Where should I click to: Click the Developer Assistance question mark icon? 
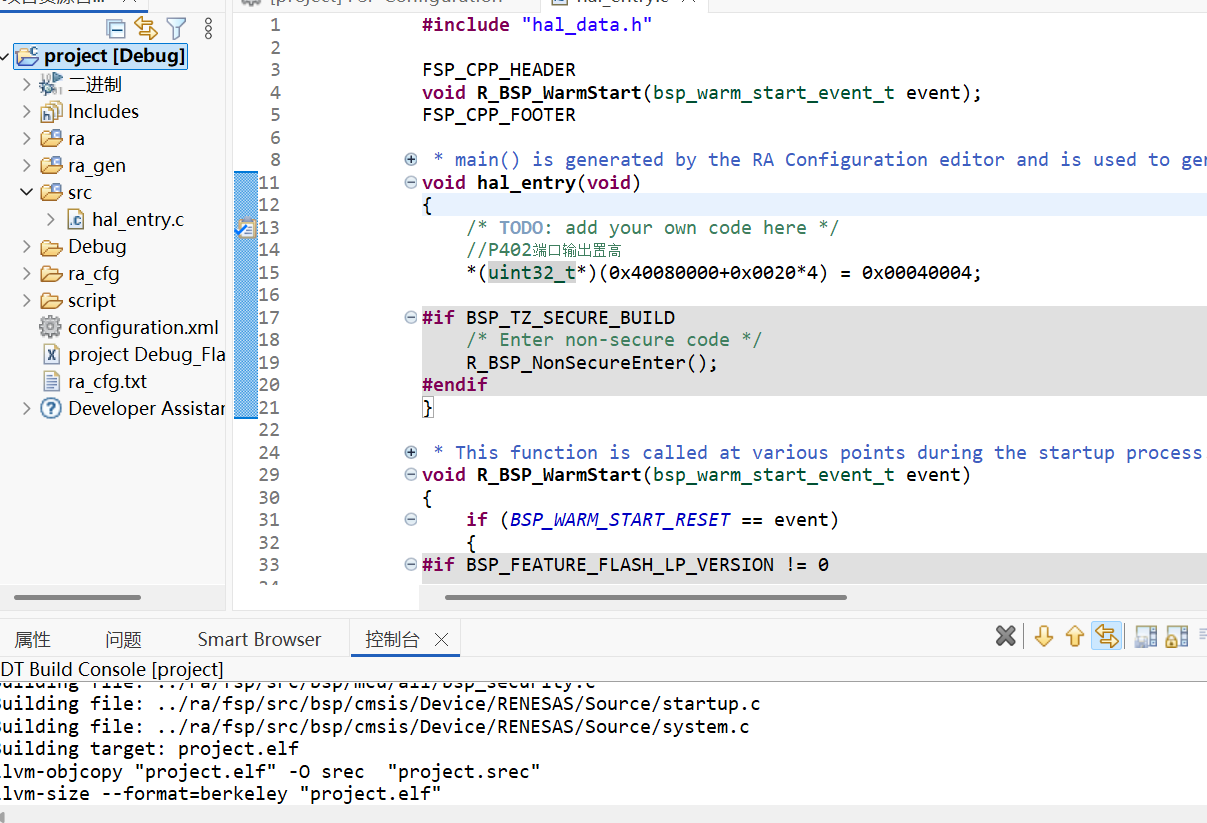50,409
